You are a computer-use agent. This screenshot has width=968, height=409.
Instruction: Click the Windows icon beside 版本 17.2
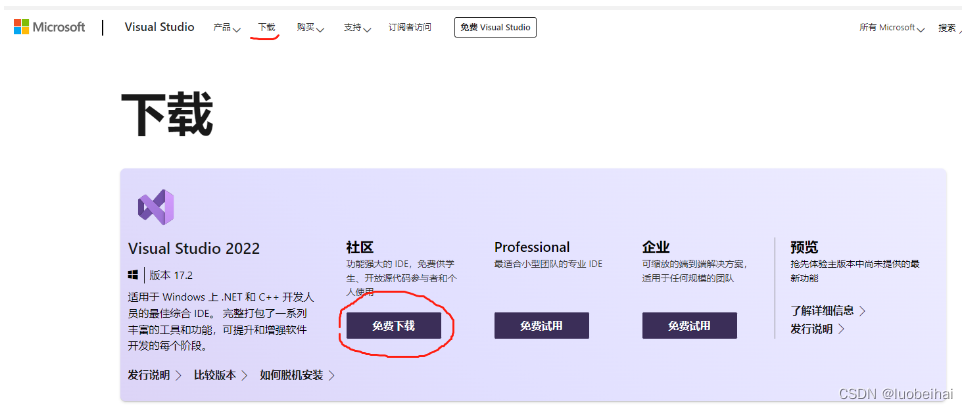(133, 275)
